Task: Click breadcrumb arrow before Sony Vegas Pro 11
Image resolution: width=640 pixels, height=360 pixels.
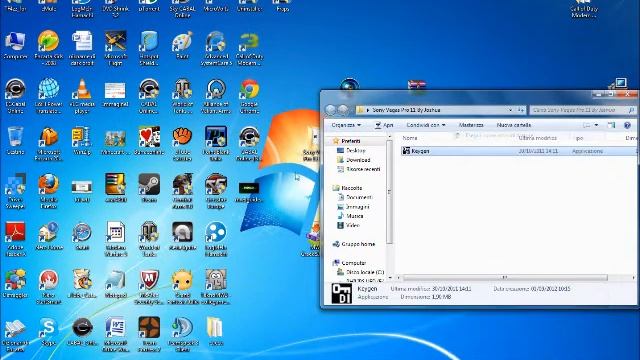Action: (x=368, y=110)
